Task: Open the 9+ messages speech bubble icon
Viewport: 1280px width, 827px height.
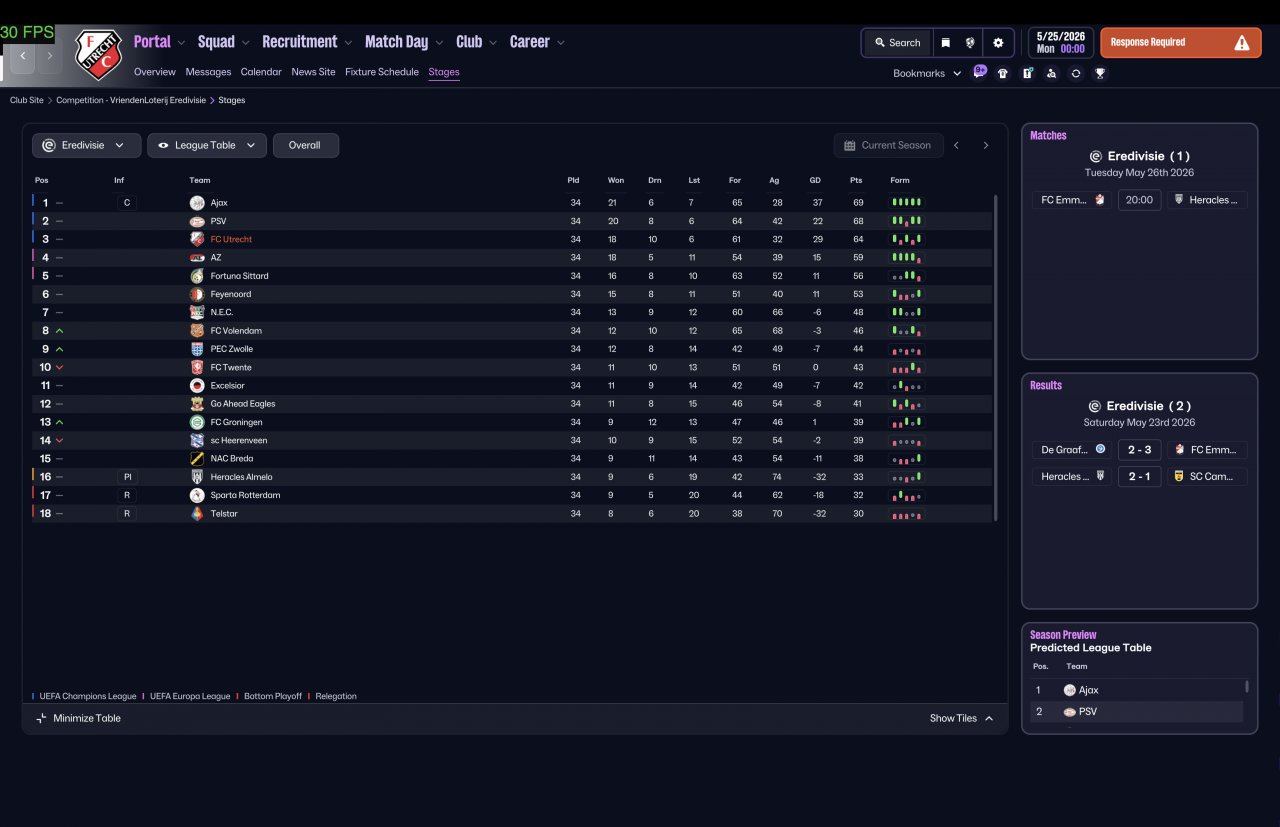Action: coord(980,72)
